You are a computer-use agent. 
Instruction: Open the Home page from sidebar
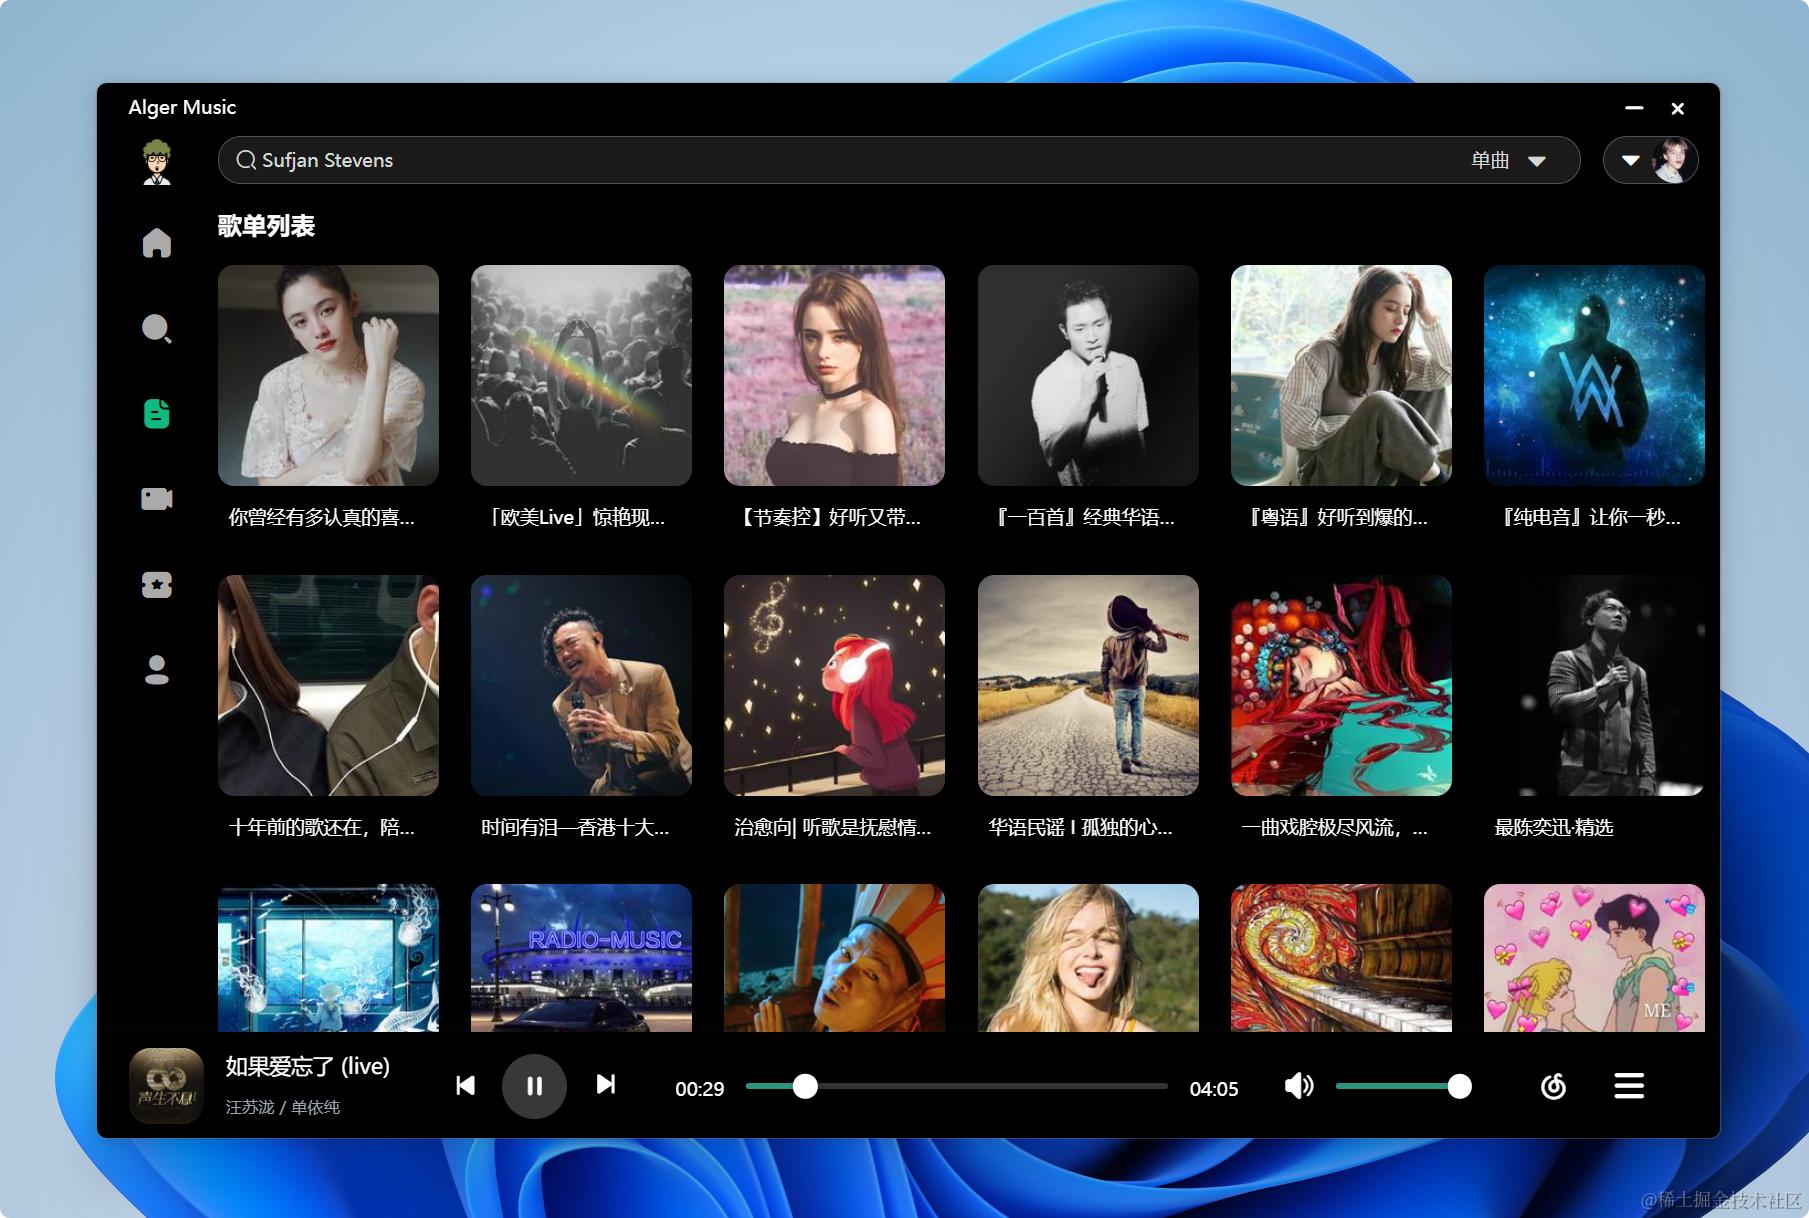(x=157, y=243)
